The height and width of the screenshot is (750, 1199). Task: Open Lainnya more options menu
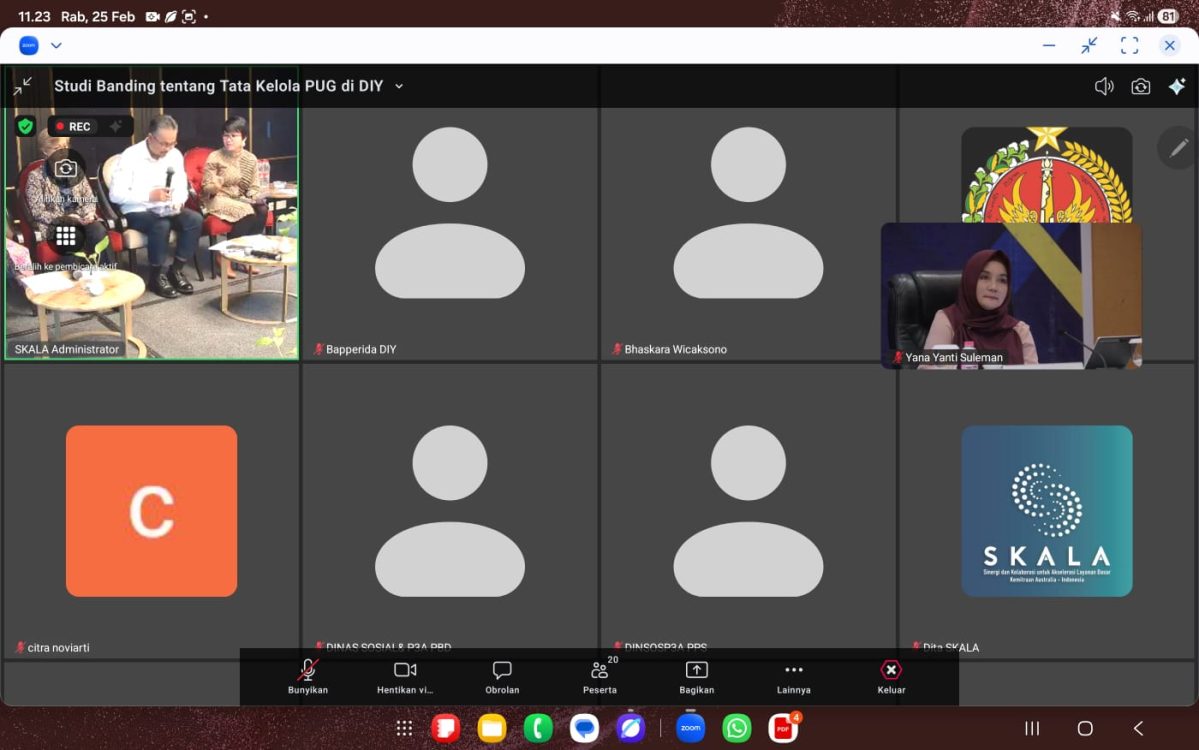(x=794, y=677)
